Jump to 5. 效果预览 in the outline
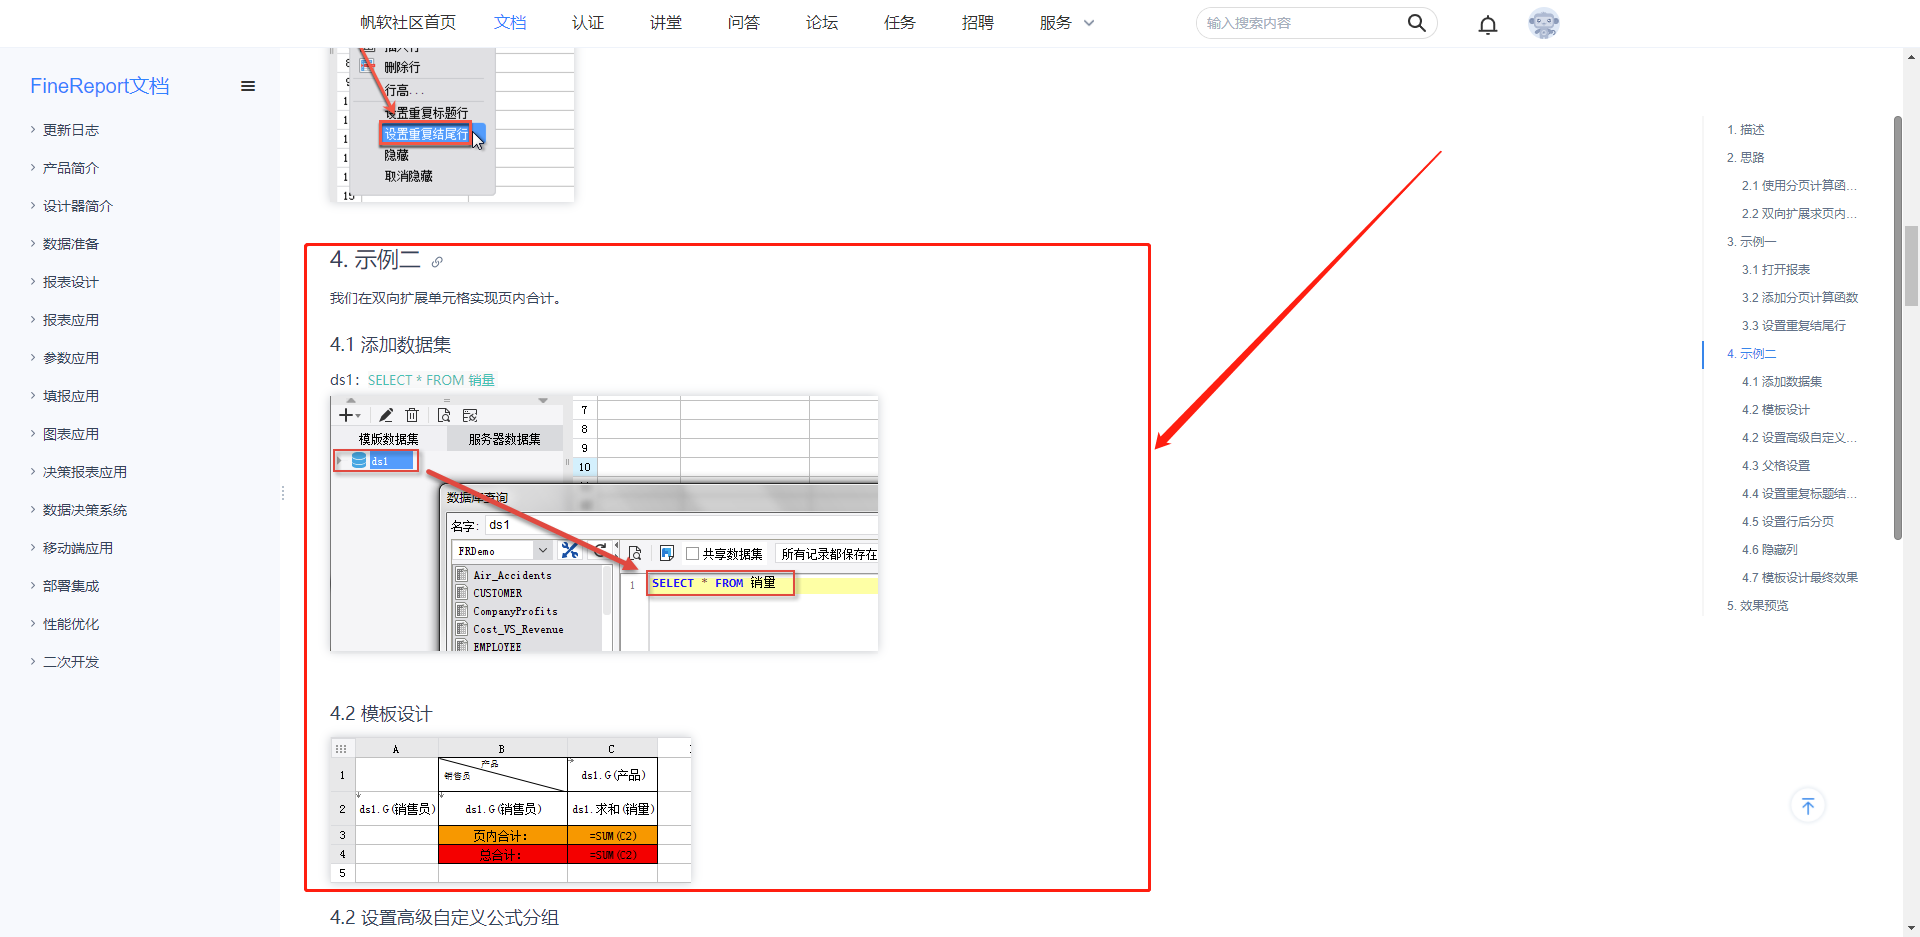Screen dimensions: 1920x937 click(x=1757, y=606)
